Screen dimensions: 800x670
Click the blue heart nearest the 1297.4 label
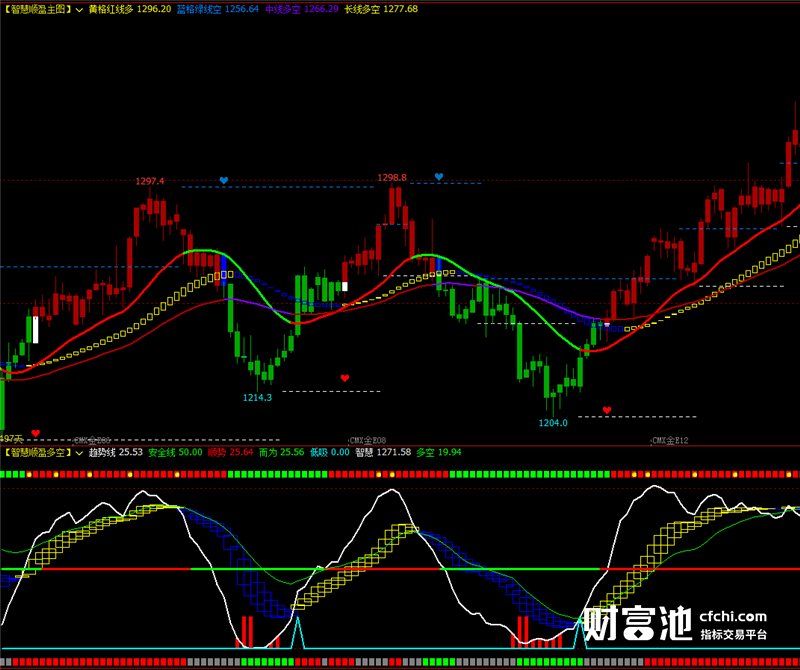pos(223,180)
